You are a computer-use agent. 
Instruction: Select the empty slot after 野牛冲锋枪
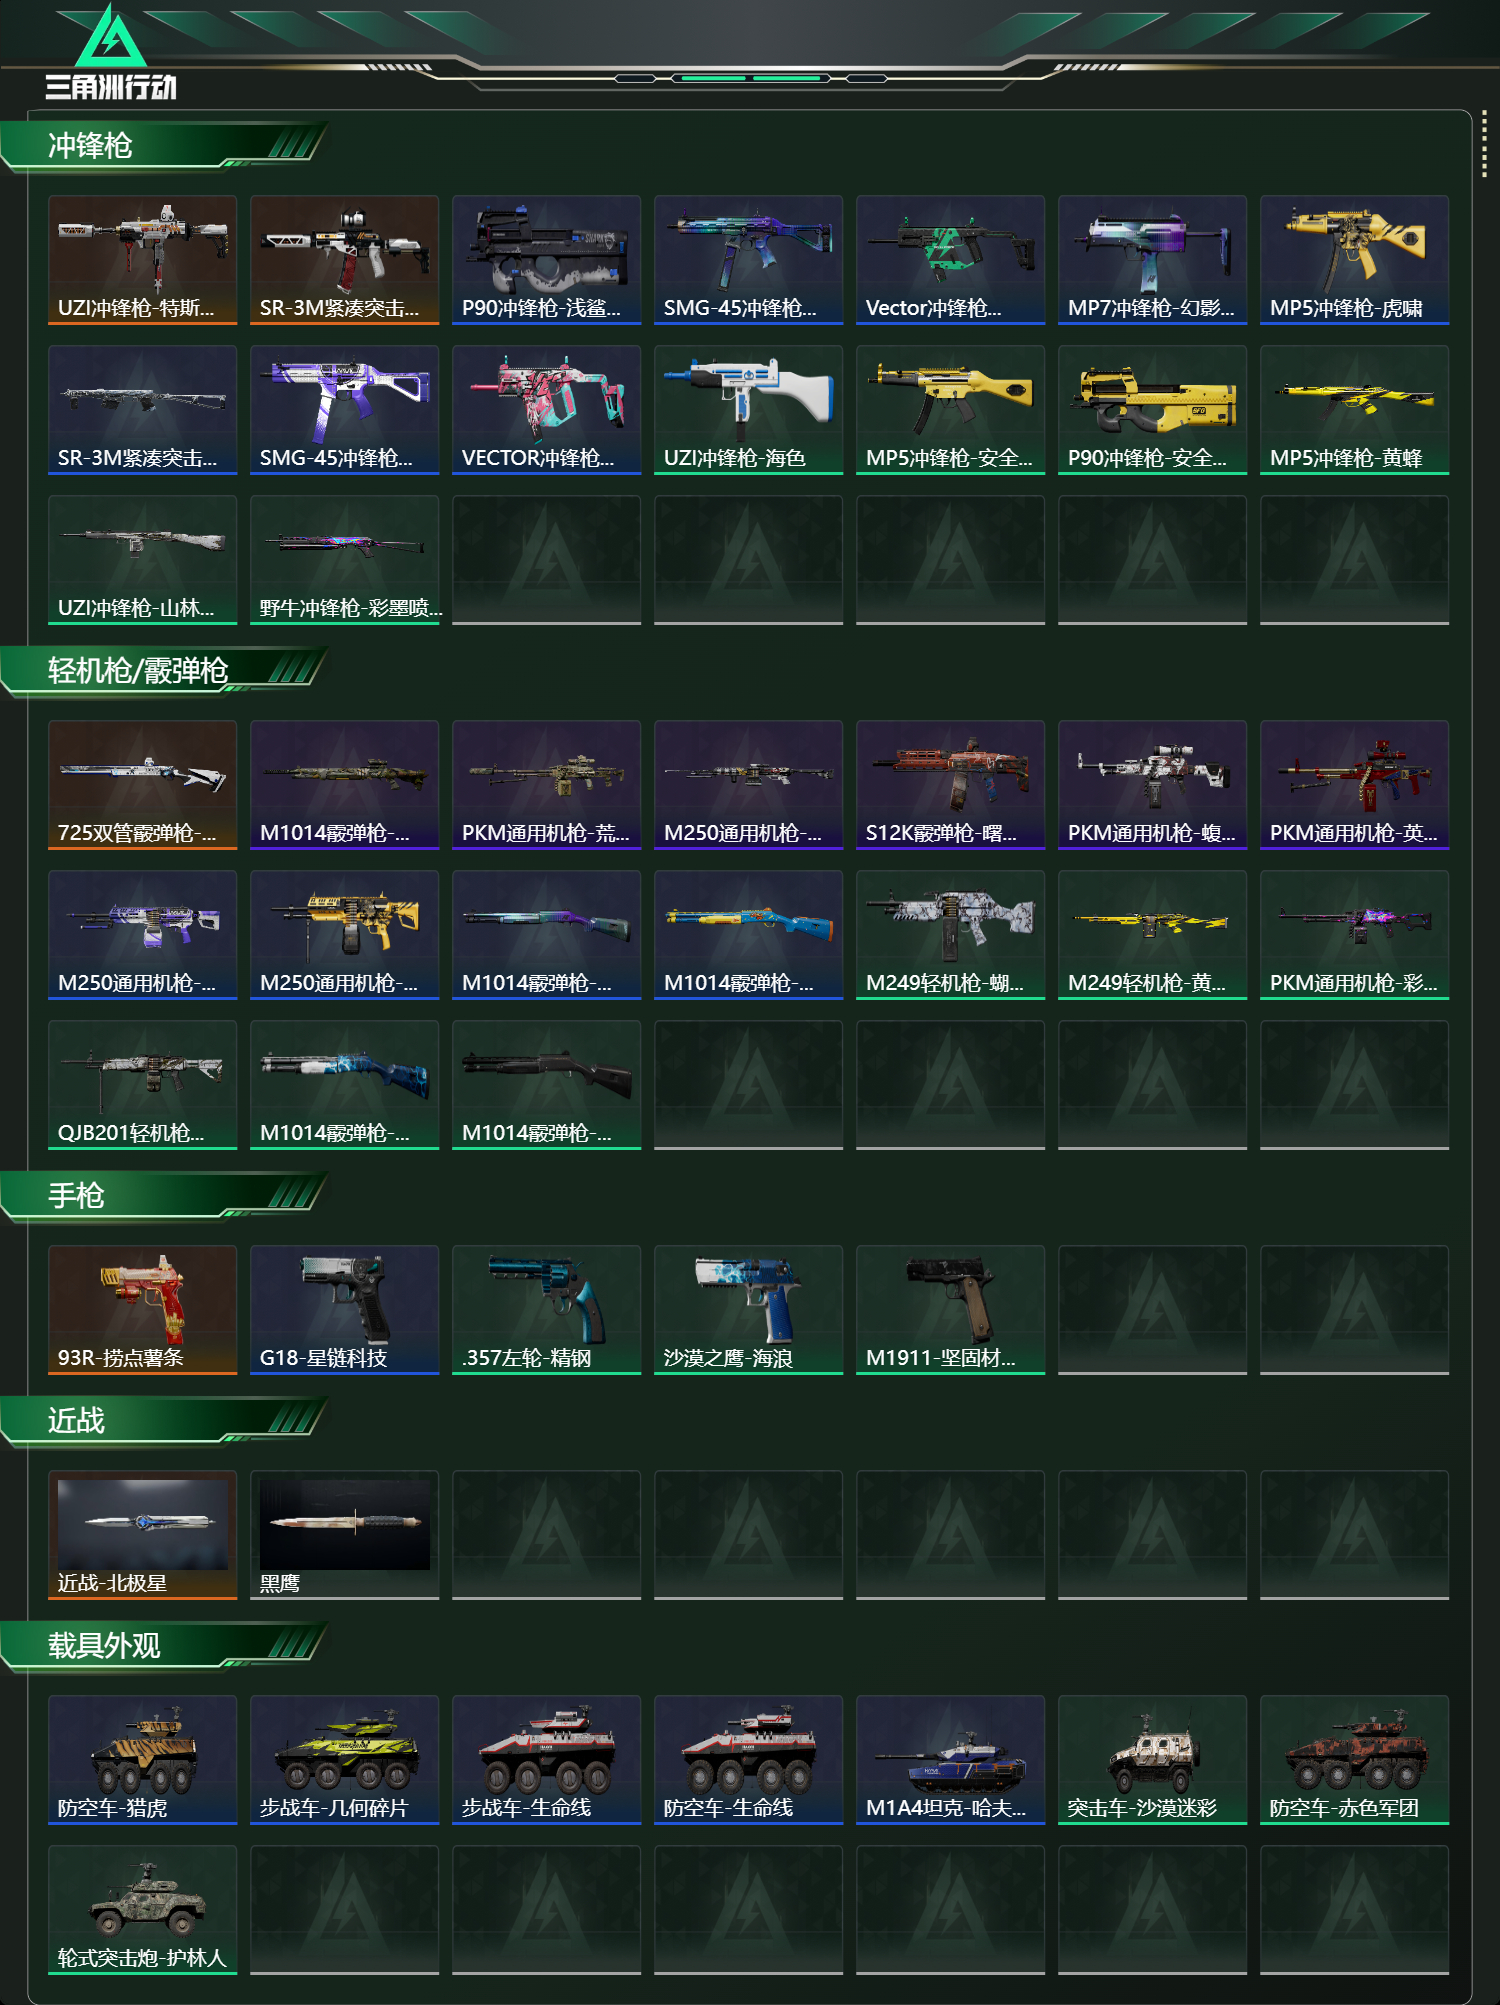tap(546, 560)
